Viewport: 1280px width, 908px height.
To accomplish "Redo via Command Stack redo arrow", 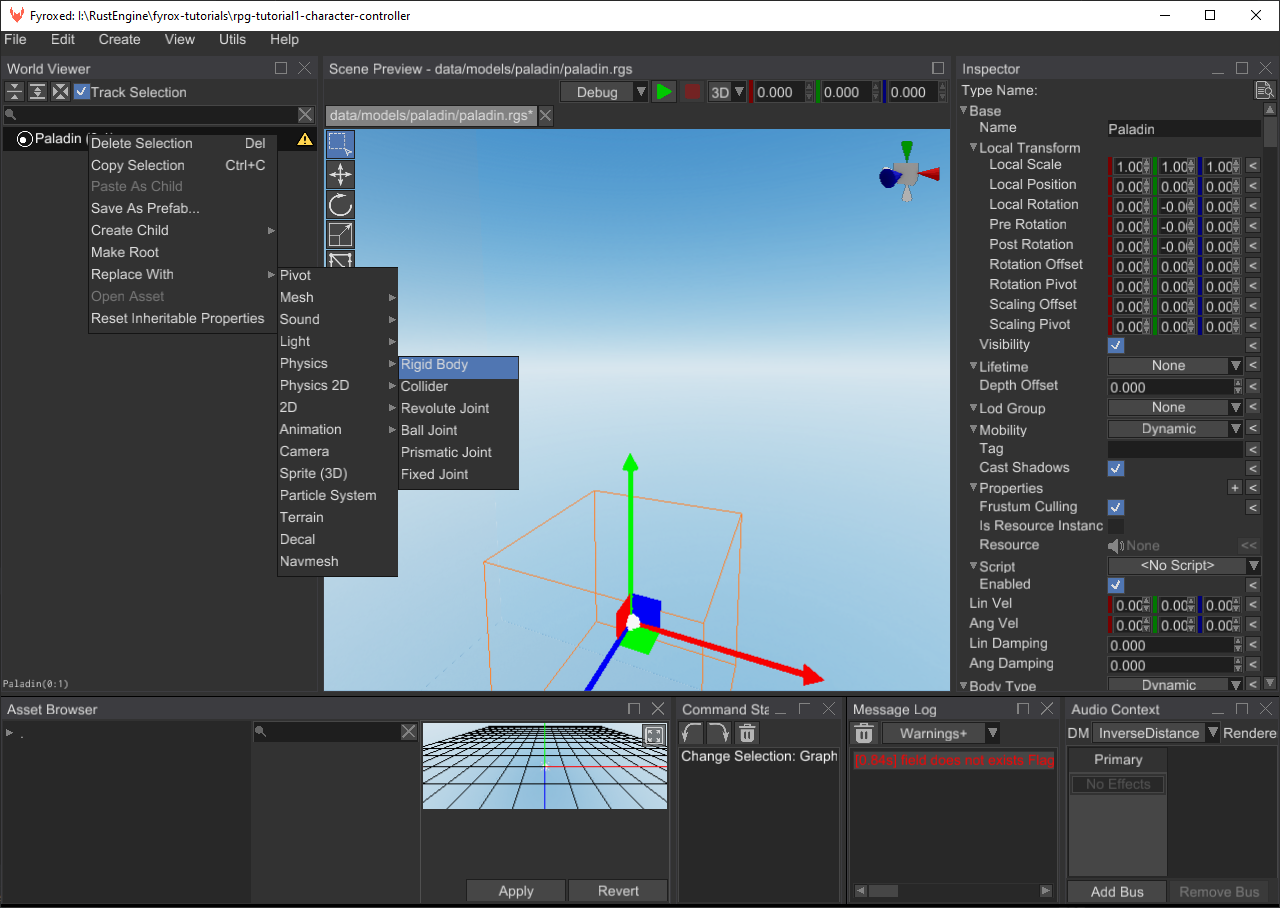I will tap(719, 733).
